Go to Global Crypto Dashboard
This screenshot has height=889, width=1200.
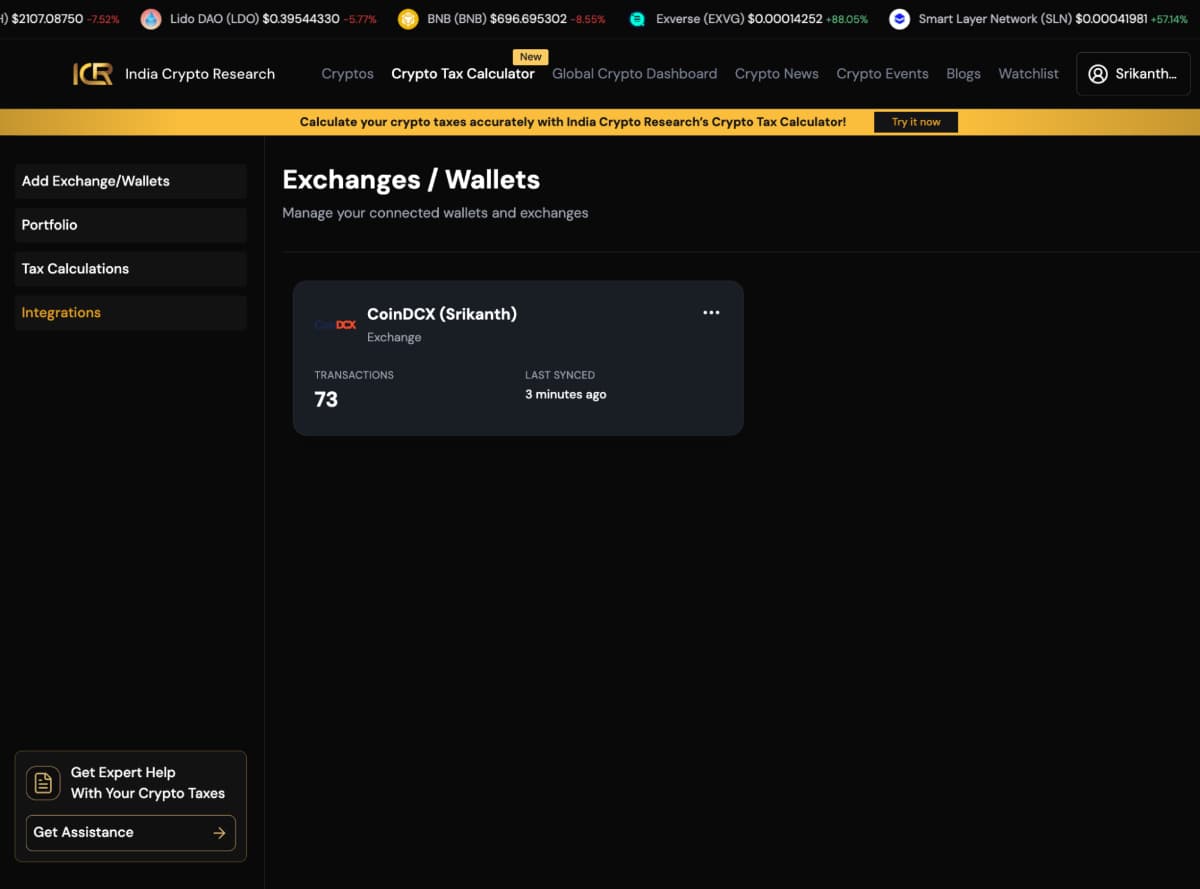tap(634, 74)
